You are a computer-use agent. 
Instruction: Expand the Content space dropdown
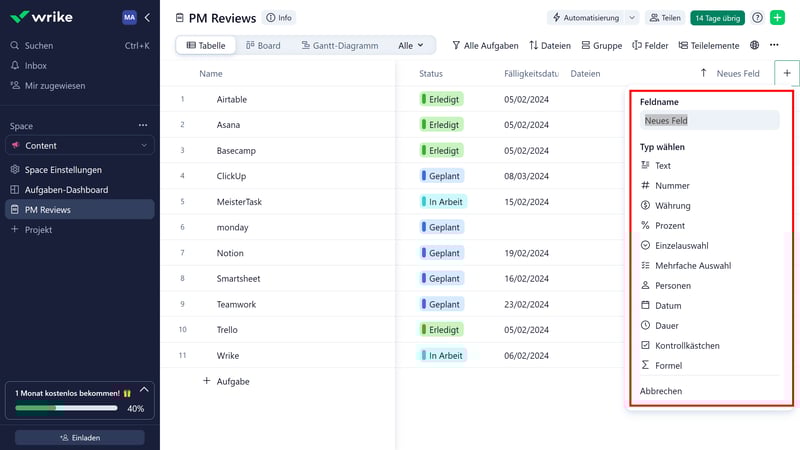(80, 145)
